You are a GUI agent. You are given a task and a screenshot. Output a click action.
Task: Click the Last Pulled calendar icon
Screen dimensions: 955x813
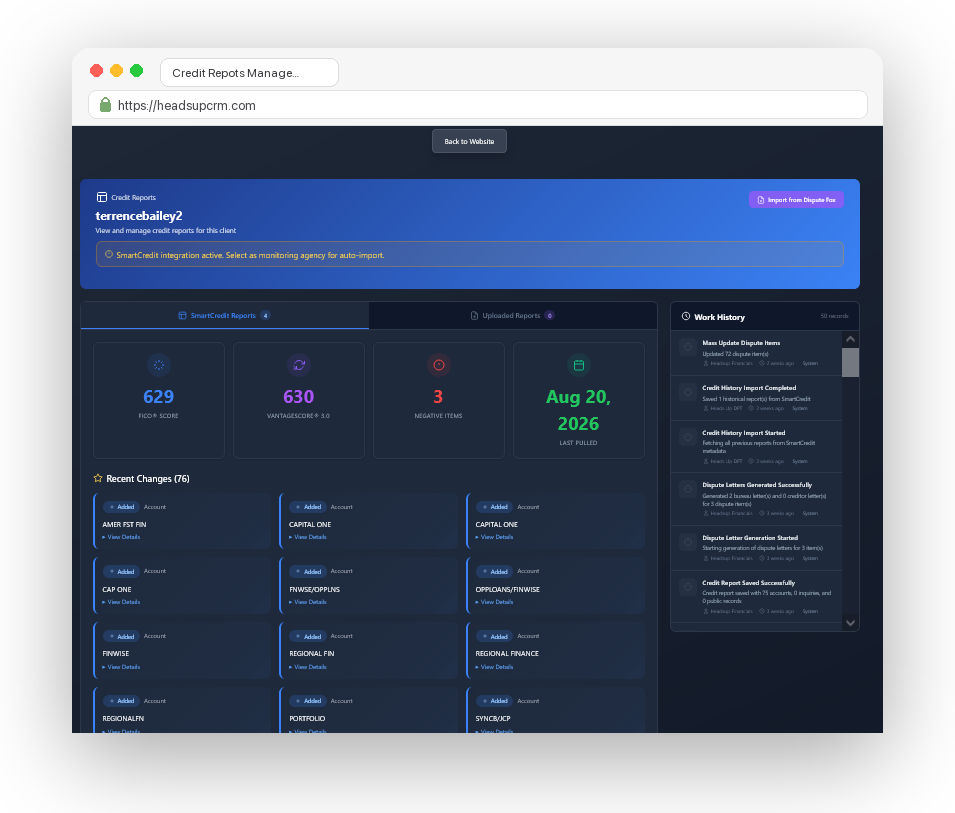point(579,365)
